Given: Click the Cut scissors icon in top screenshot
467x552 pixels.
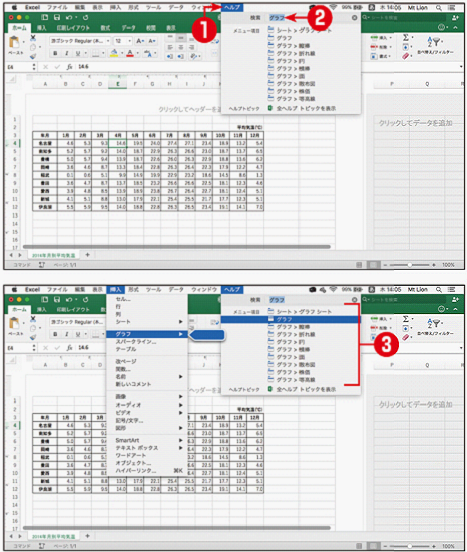Looking at the screenshot, I should tap(33, 38).
